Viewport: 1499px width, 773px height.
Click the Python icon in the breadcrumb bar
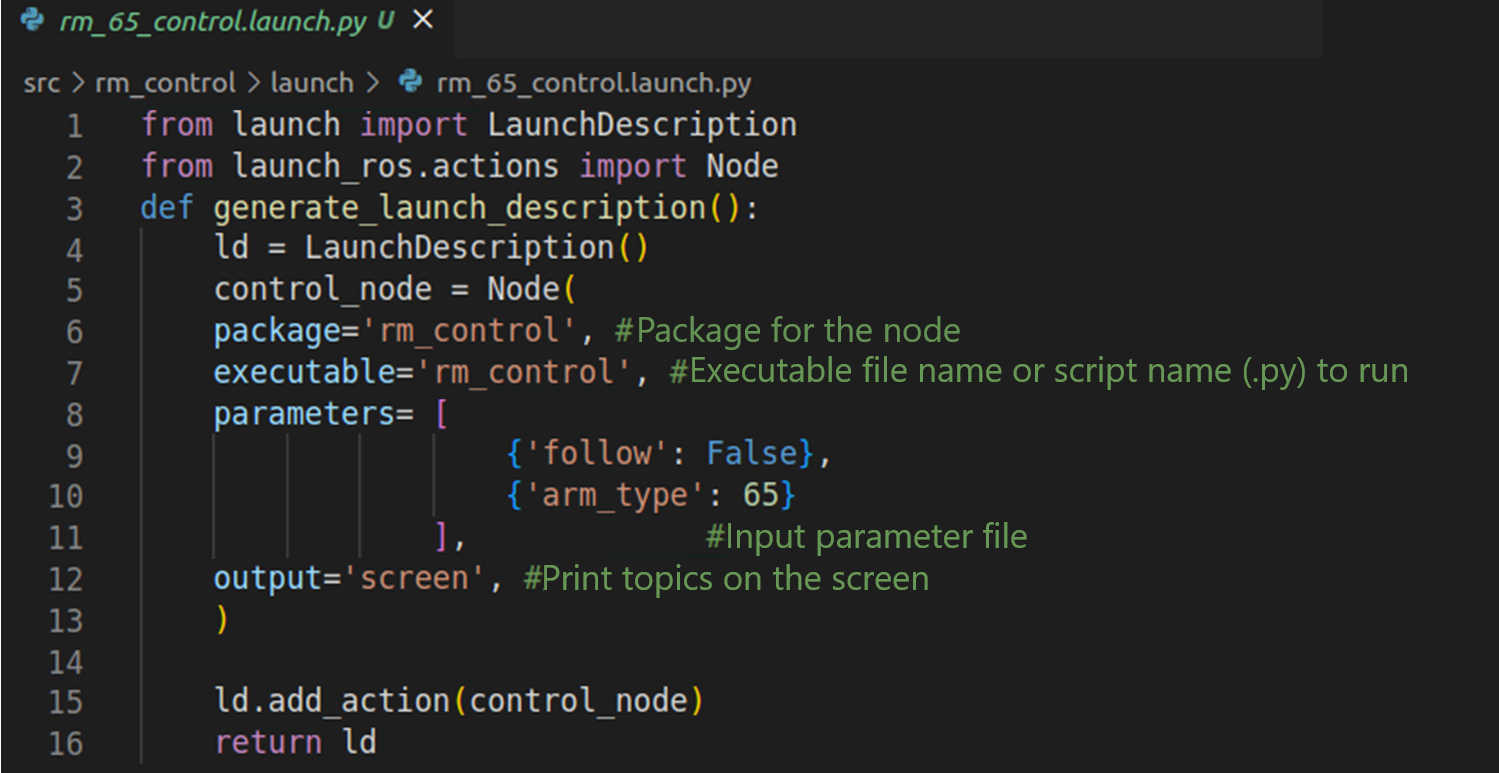pos(410,82)
